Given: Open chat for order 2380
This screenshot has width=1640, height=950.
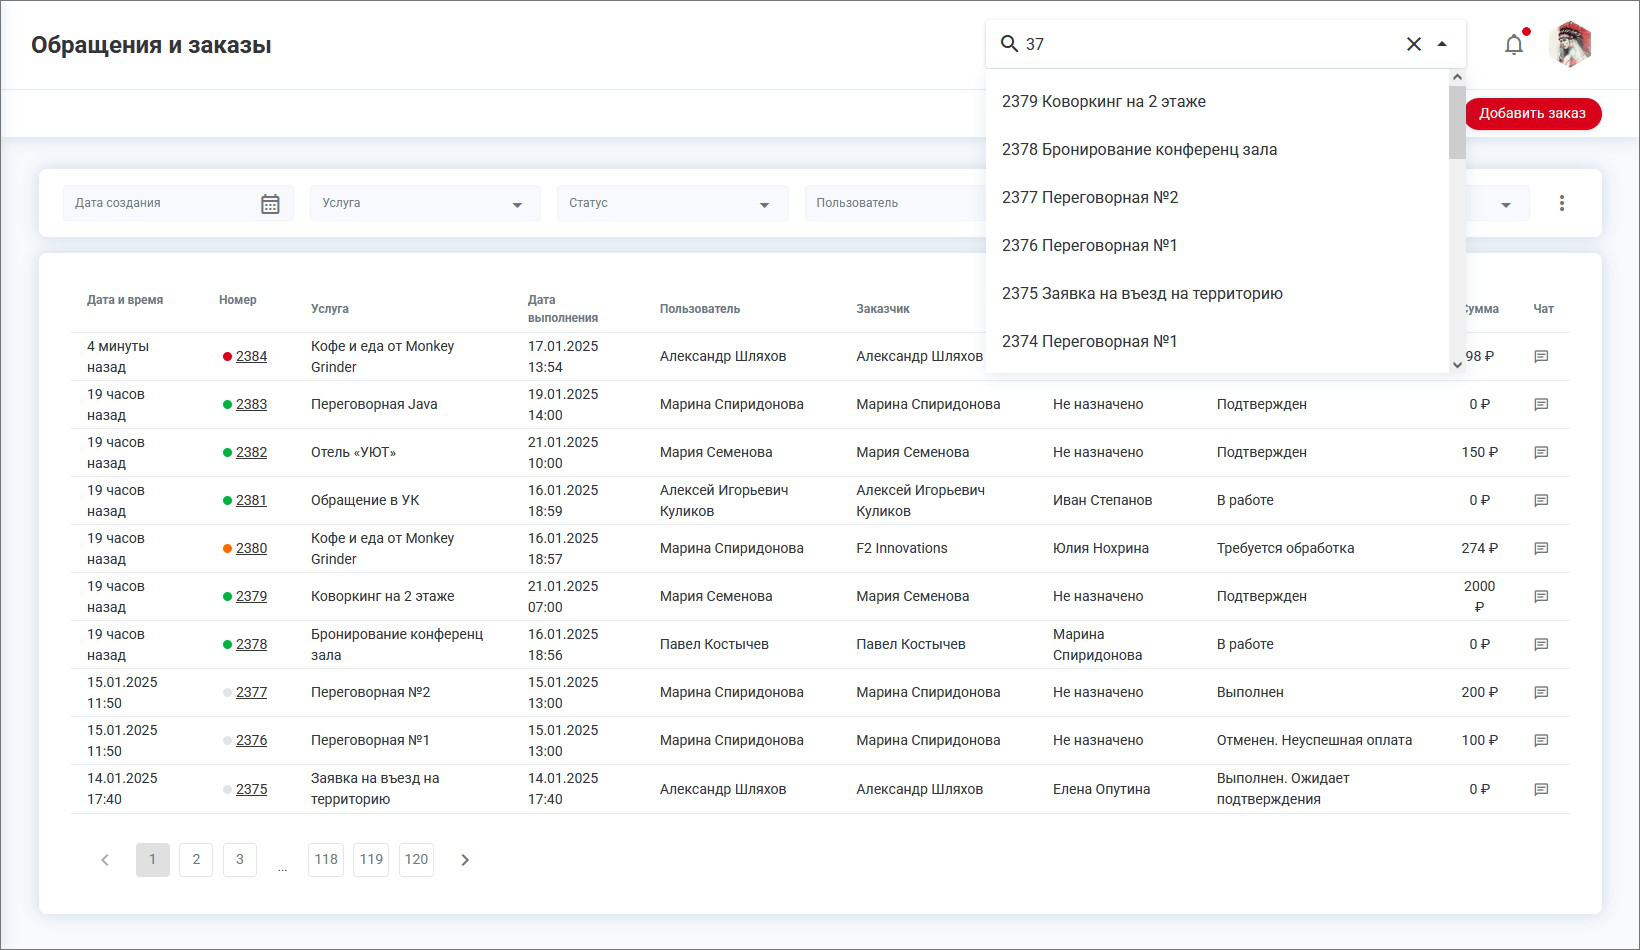Looking at the screenshot, I should coord(1541,549).
